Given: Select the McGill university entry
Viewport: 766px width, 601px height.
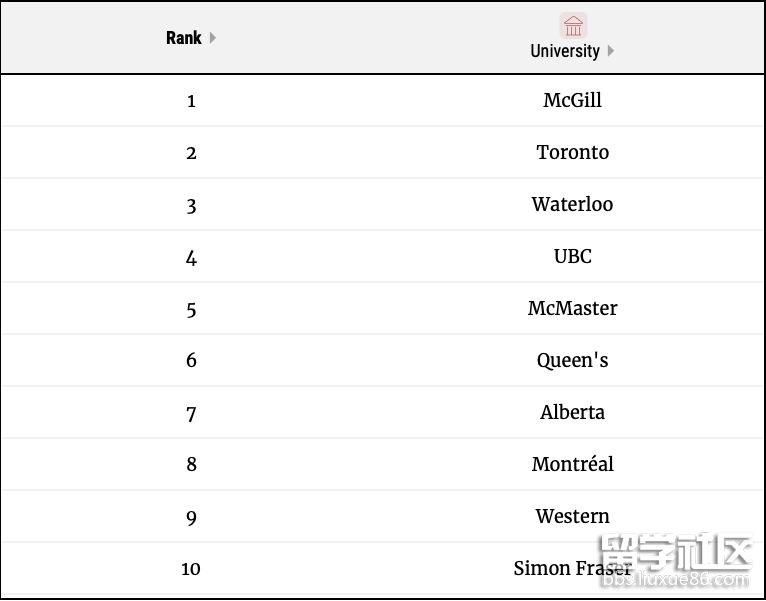Looking at the screenshot, I should coord(573,100).
